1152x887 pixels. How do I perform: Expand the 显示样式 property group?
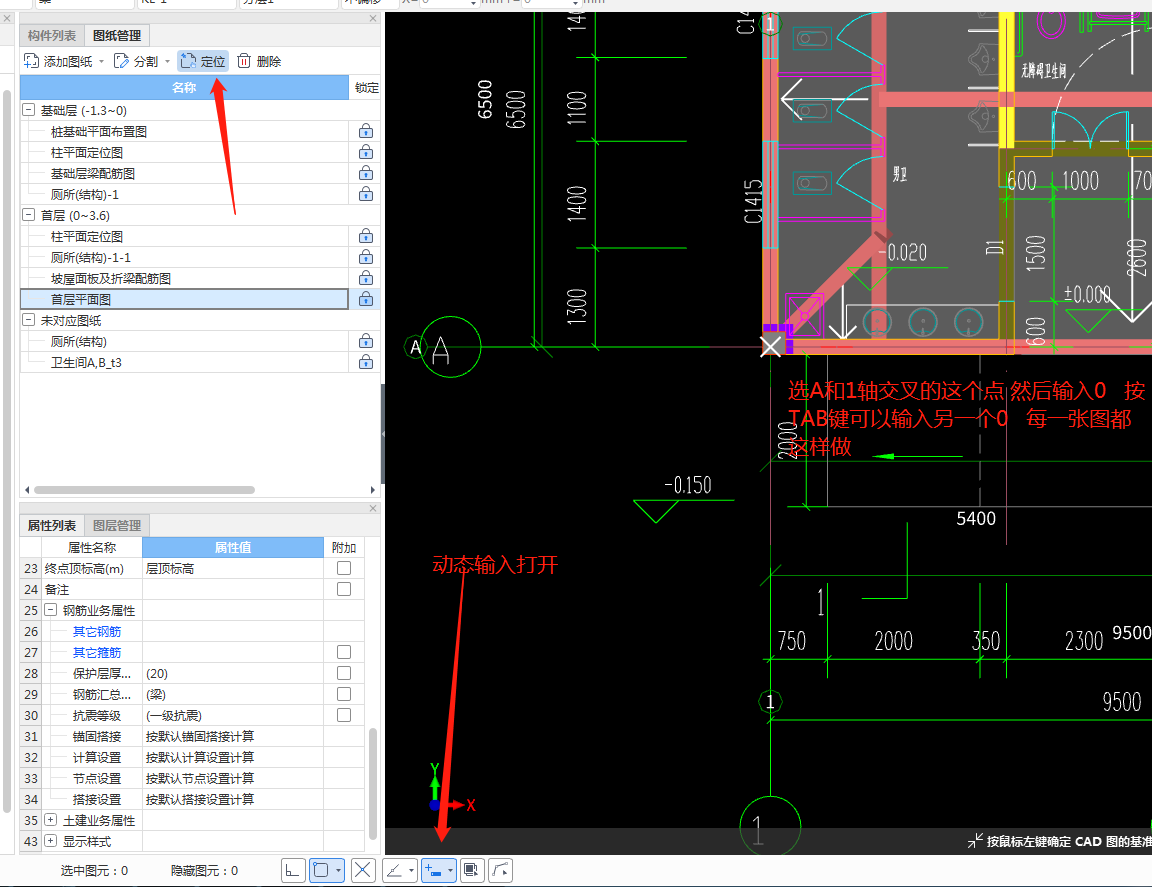pyautogui.click(x=51, y=841)
